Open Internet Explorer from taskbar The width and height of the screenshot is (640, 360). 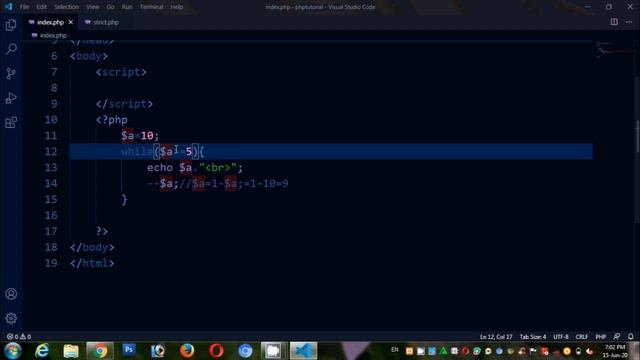point(42,351)
